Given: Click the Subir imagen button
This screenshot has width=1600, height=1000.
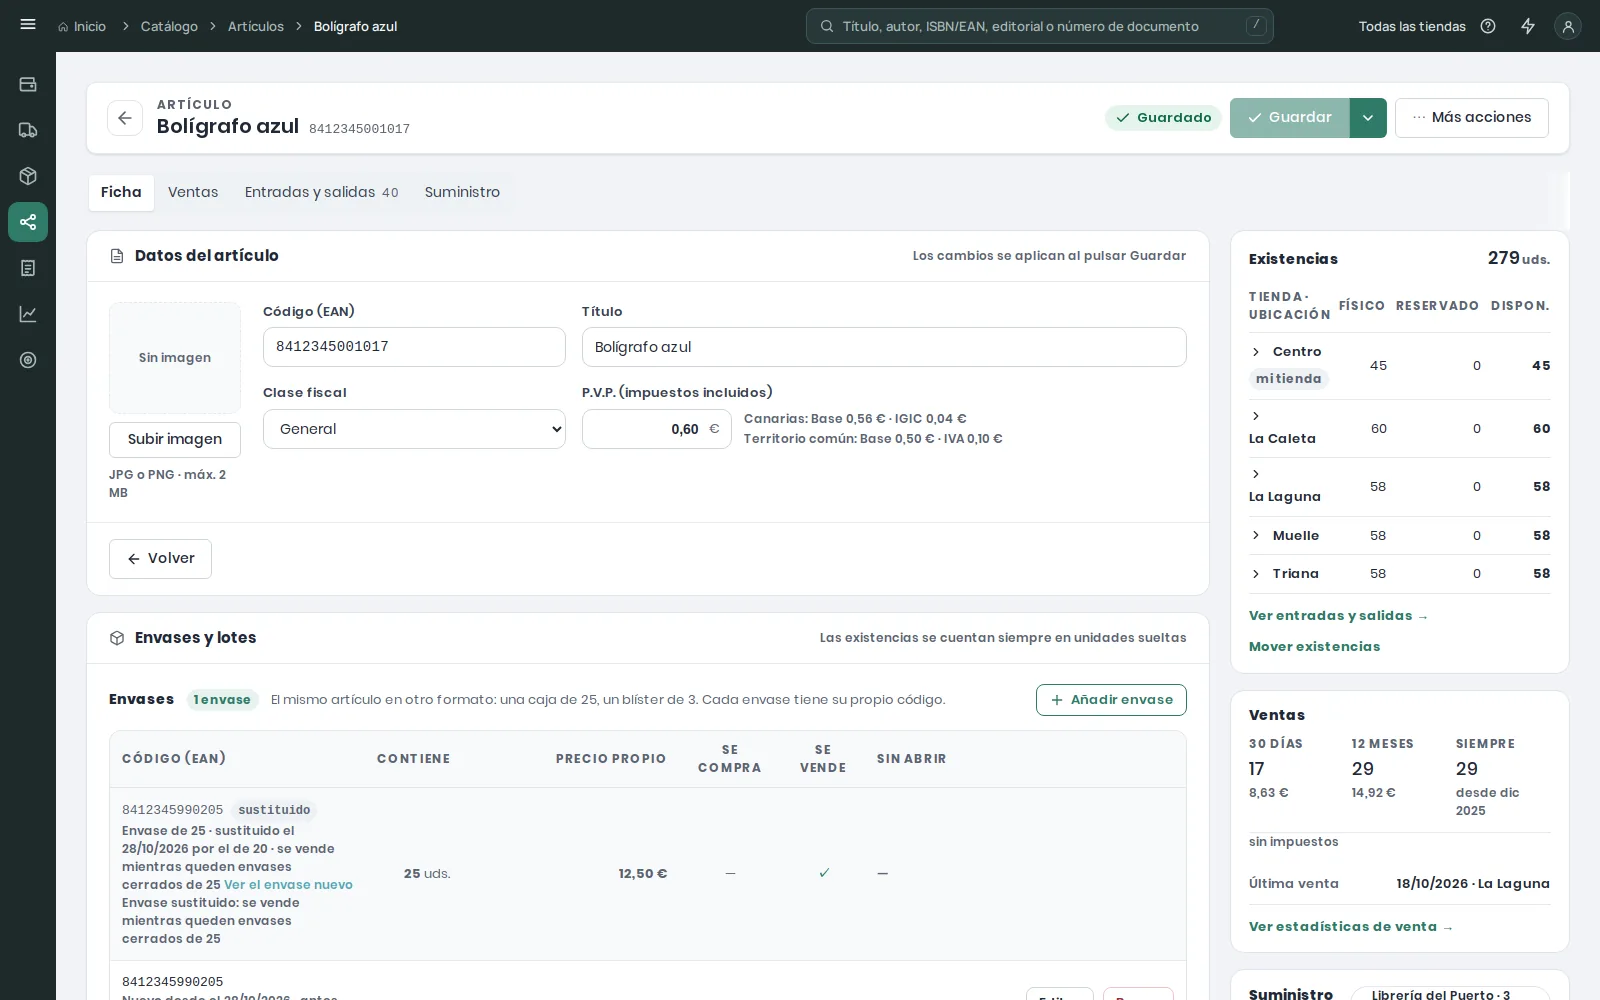Looking at the screenshot, I should pyautogui.click(x=175, y=439).
